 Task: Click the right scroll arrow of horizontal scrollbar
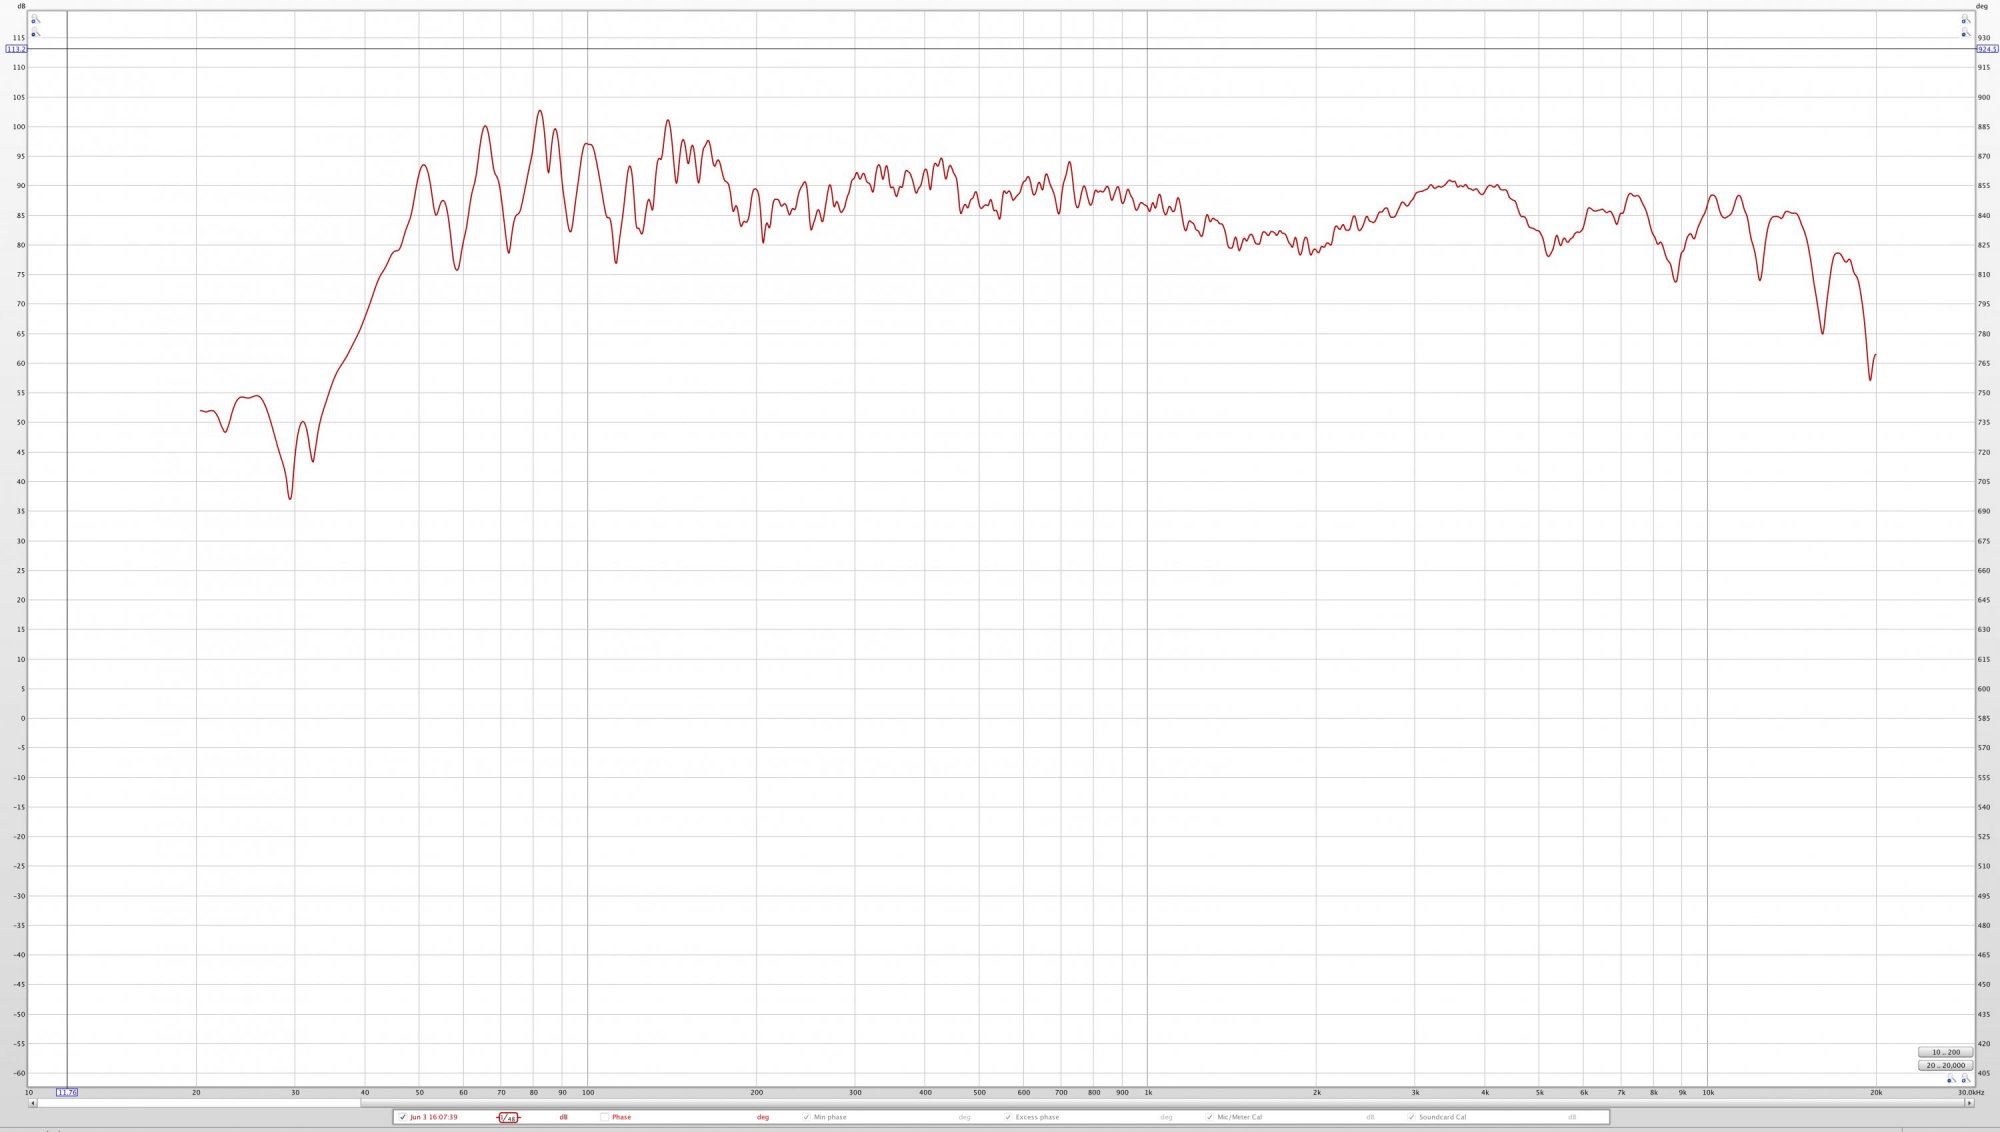[x=1969, y=1103]
